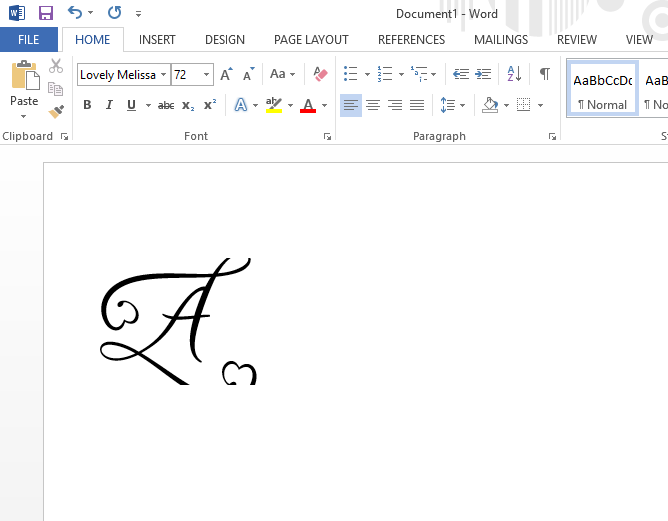Click the Sort A to Z icon
668x521 pixels.
click(x=514, y=74)
